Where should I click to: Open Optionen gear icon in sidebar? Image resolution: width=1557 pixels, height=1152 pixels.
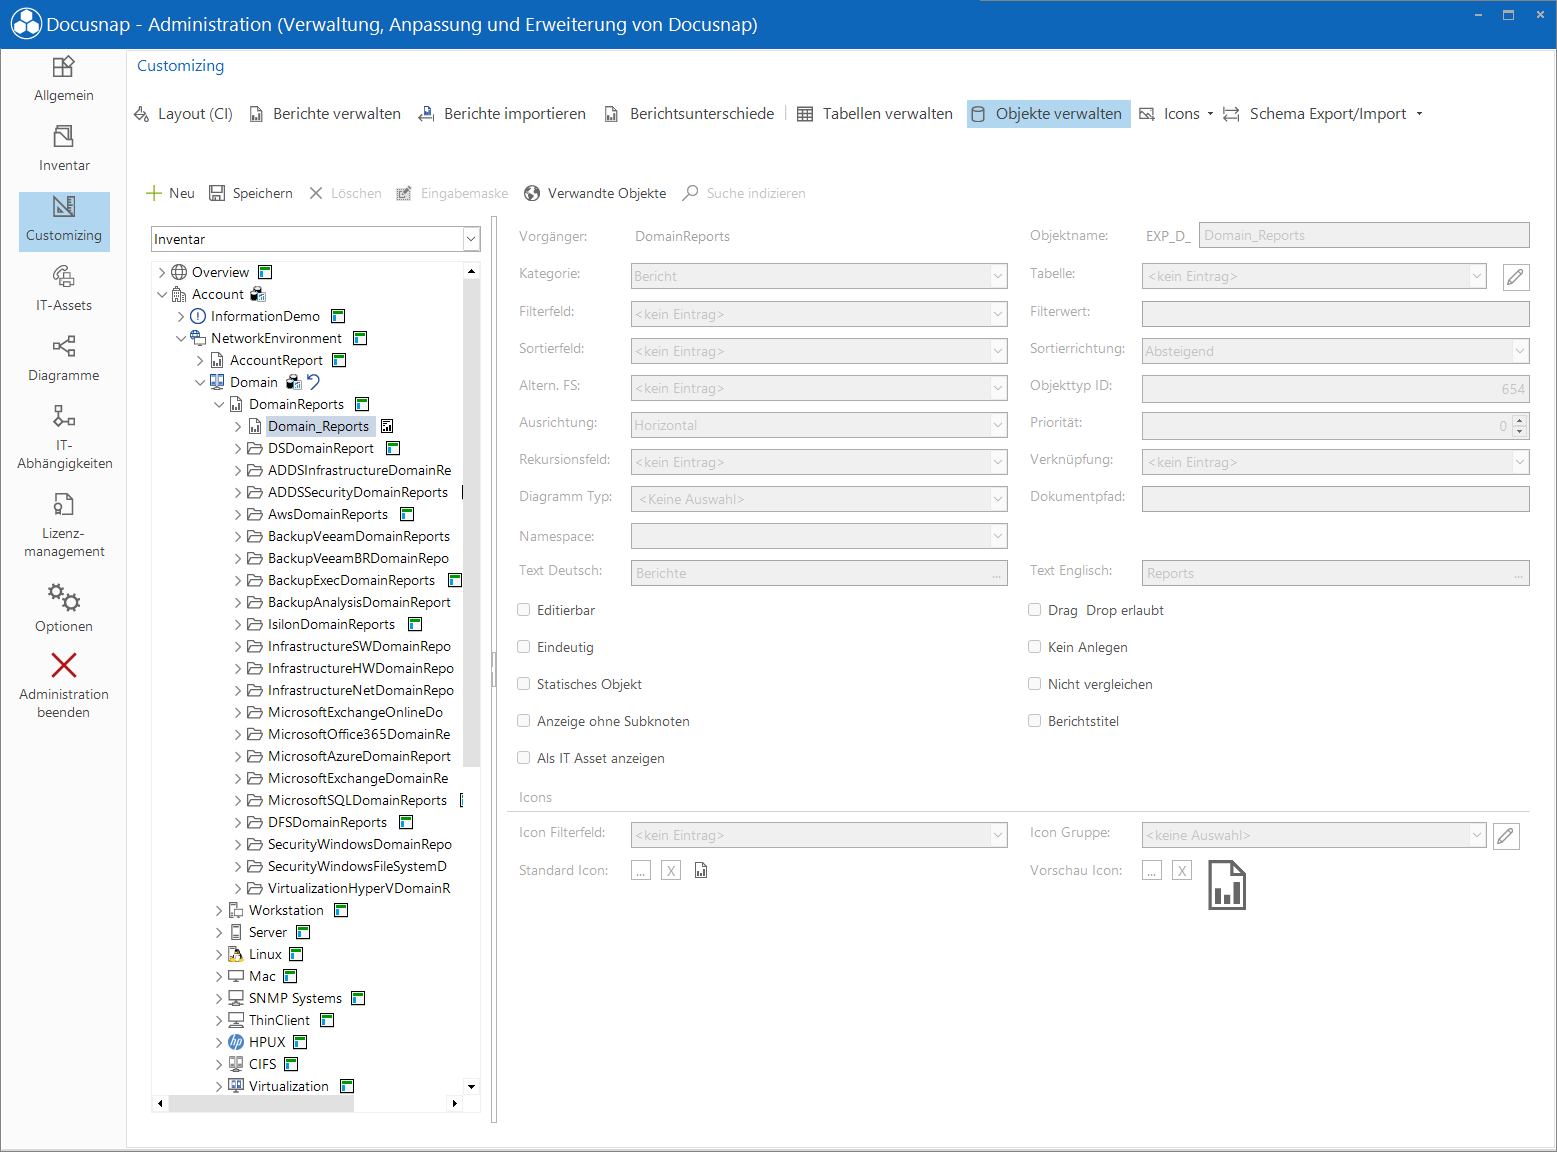click(x=64, y=597)
